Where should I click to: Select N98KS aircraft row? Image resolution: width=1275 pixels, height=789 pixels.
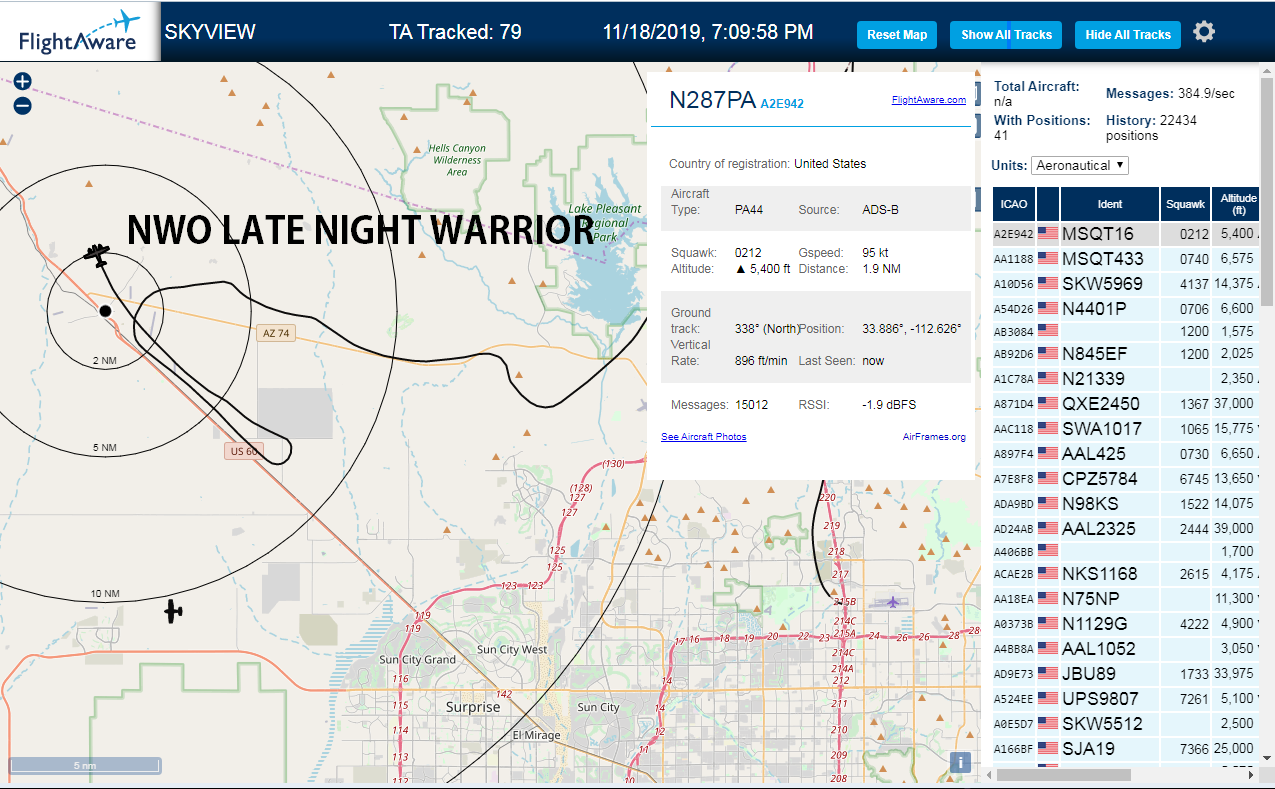point(1126,503)
